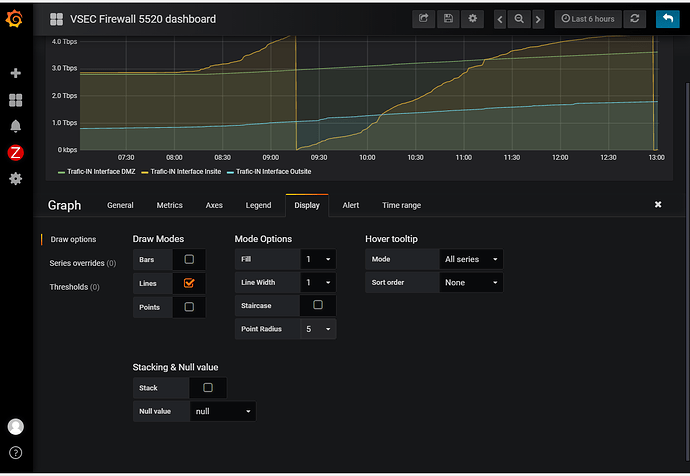Open the Dashboards grid icon in sidebar
This screenshot has width=690, height=476.
(x=15, y=100)
